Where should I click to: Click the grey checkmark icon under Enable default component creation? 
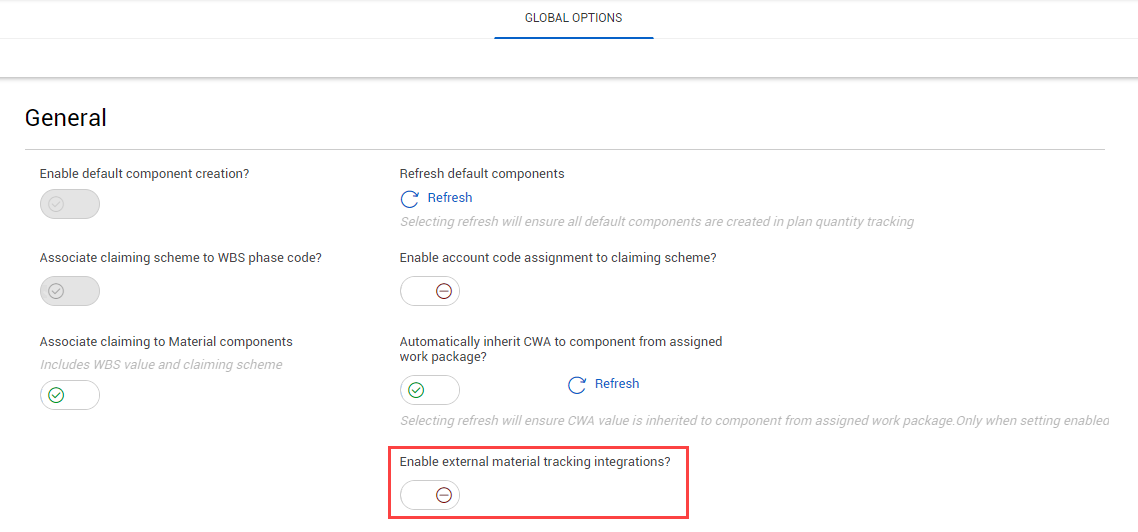point(56,205)
